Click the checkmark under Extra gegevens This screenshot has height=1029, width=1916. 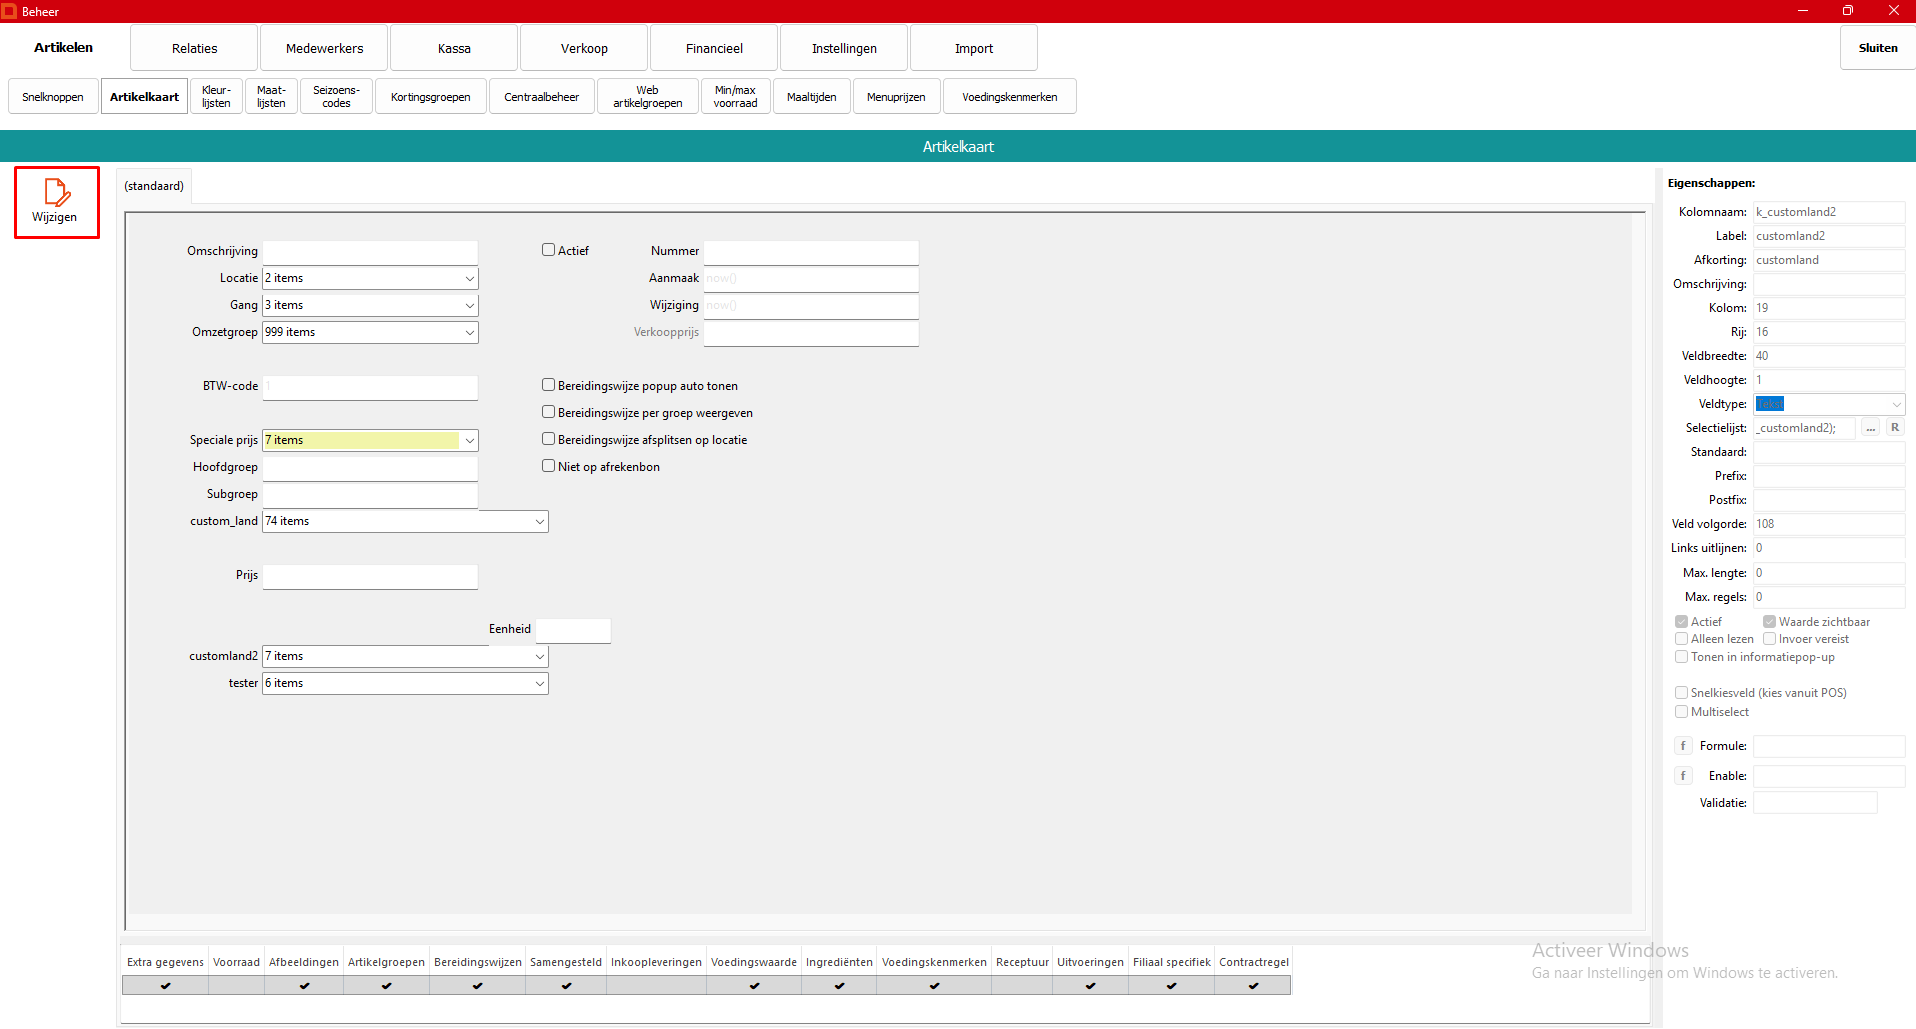[165, 986]
